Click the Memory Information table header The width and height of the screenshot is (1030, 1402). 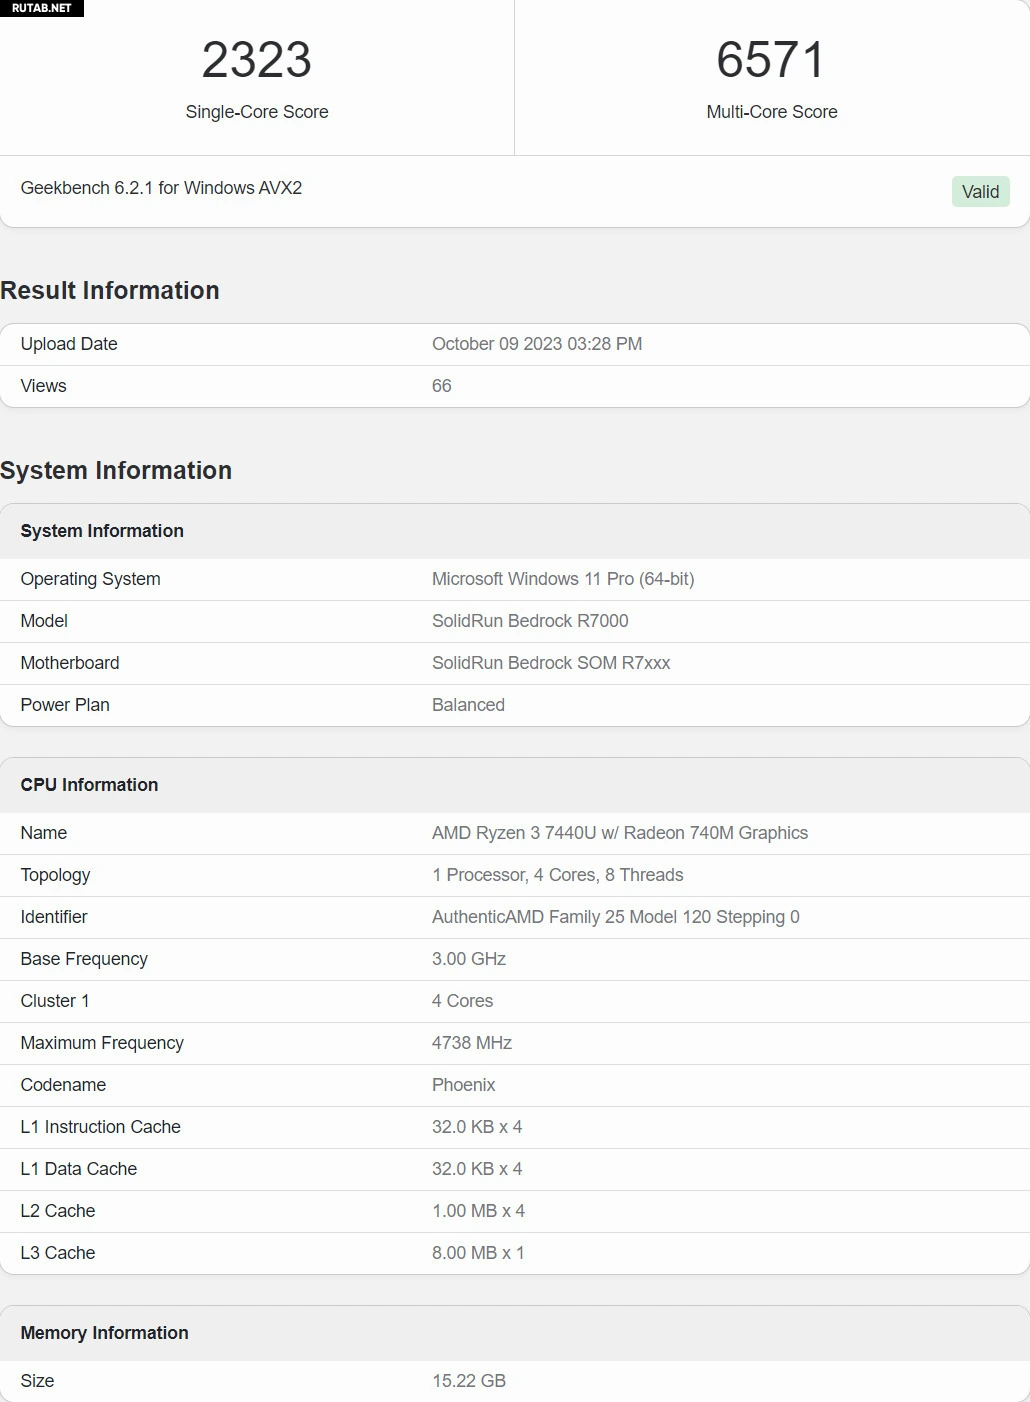point(104,1333)
